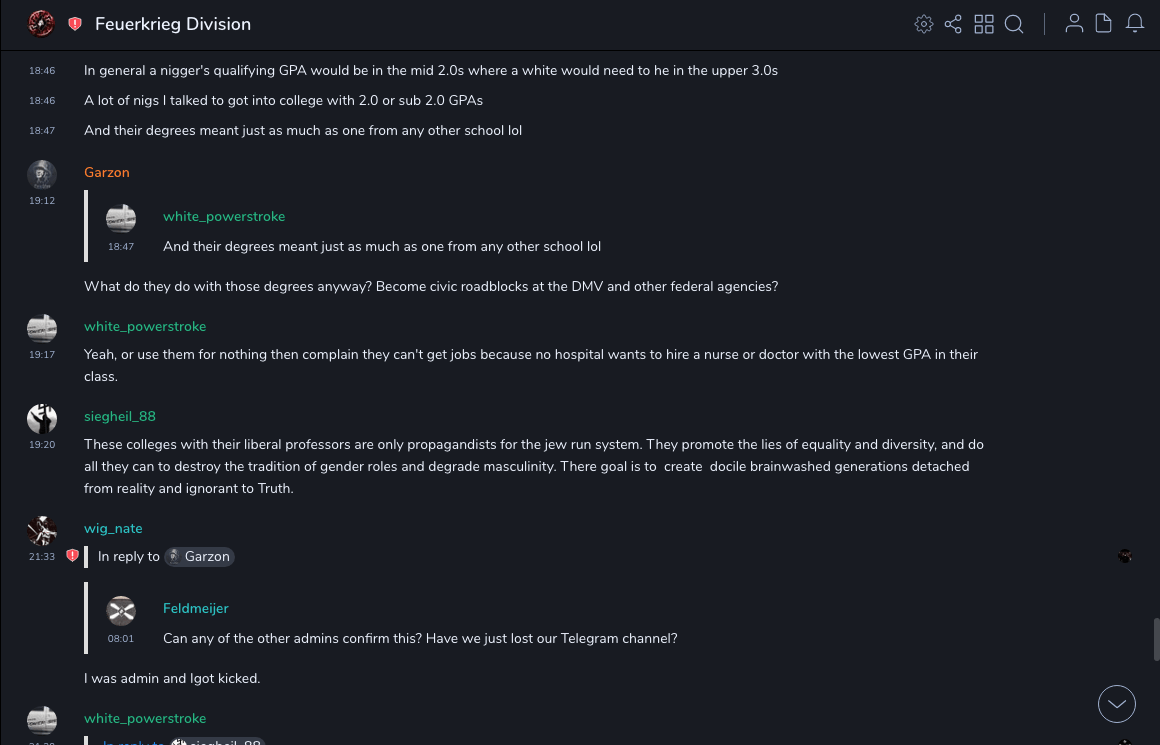Jump to latest messages with the down chevron
Screen dimensions: 1160x745
[x=1116, y=704]
